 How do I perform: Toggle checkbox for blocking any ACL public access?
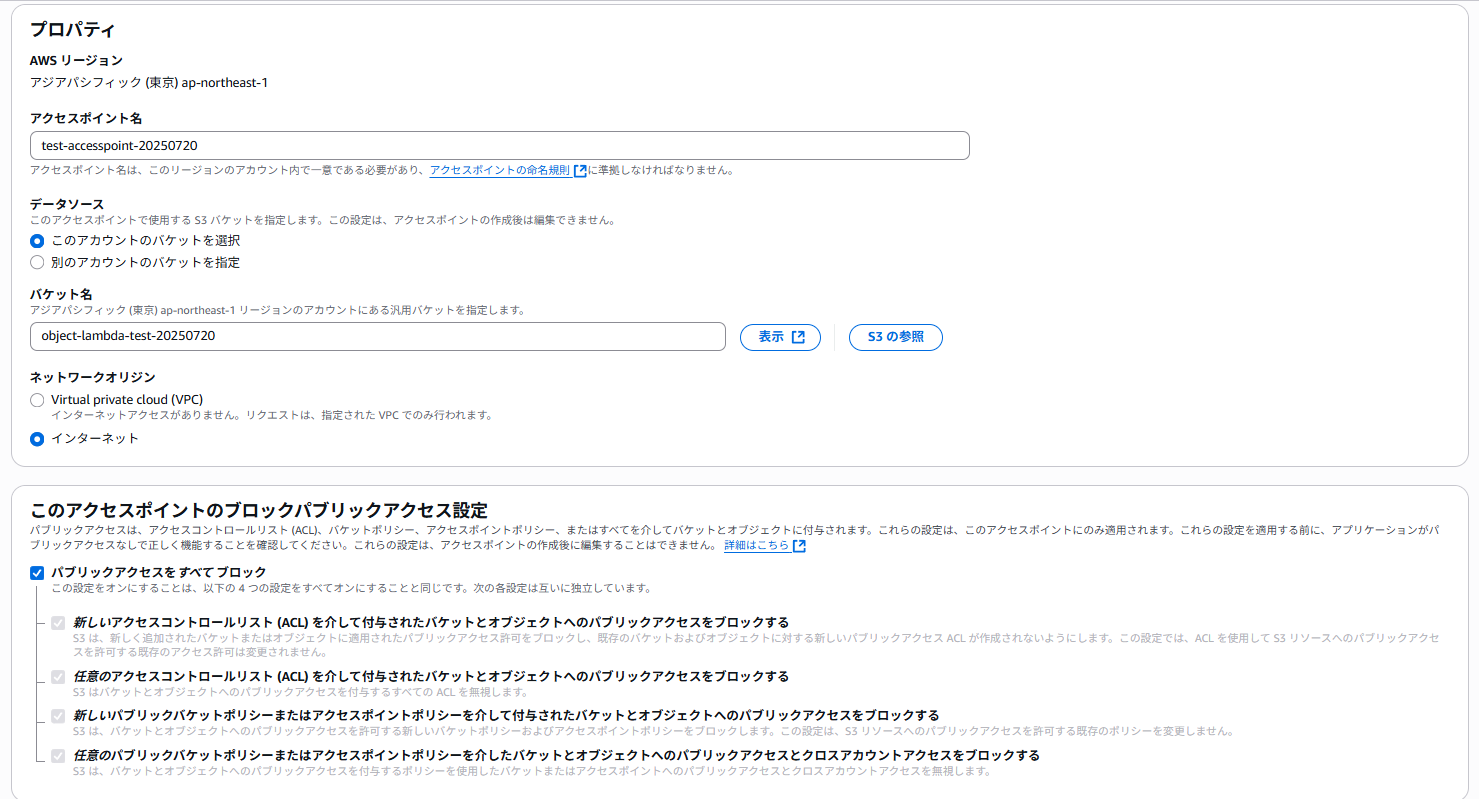pos(58,677)
